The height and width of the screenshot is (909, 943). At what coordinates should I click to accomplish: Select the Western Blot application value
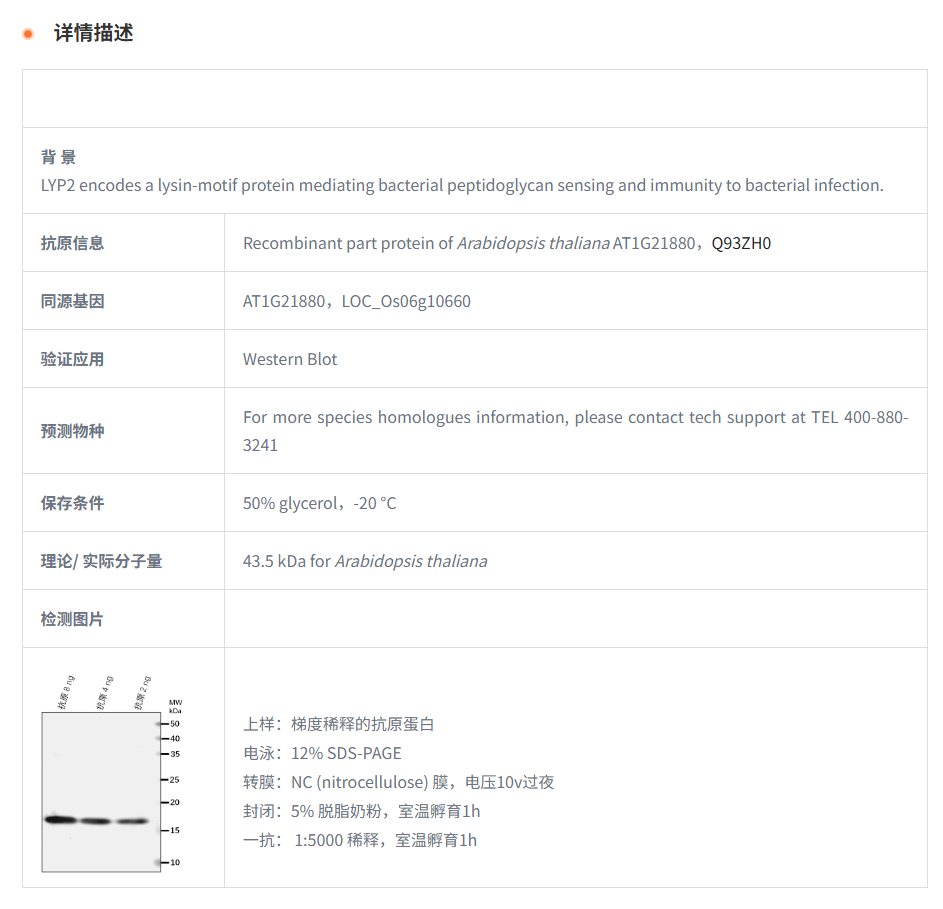click(290, 359)
